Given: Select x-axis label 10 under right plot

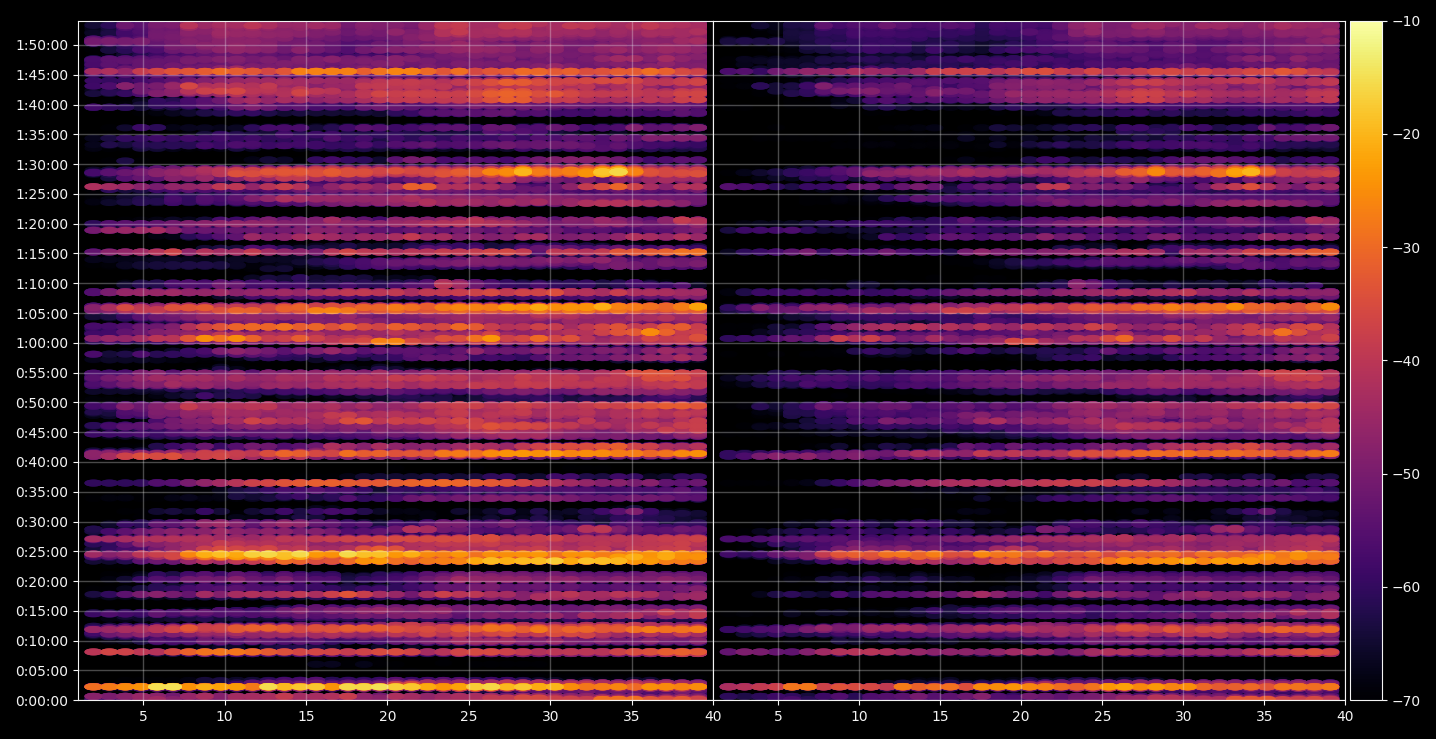Looking at the screenshot, I should (859, 717).
